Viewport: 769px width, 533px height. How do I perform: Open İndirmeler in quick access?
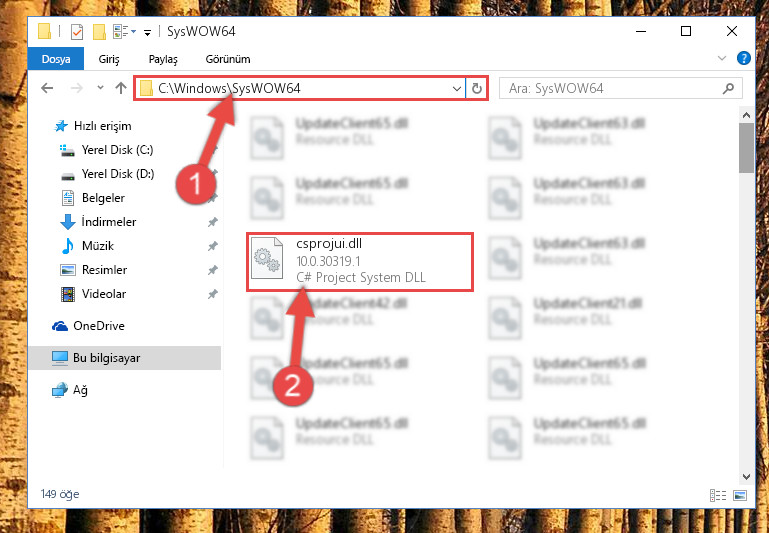(109, 222)
